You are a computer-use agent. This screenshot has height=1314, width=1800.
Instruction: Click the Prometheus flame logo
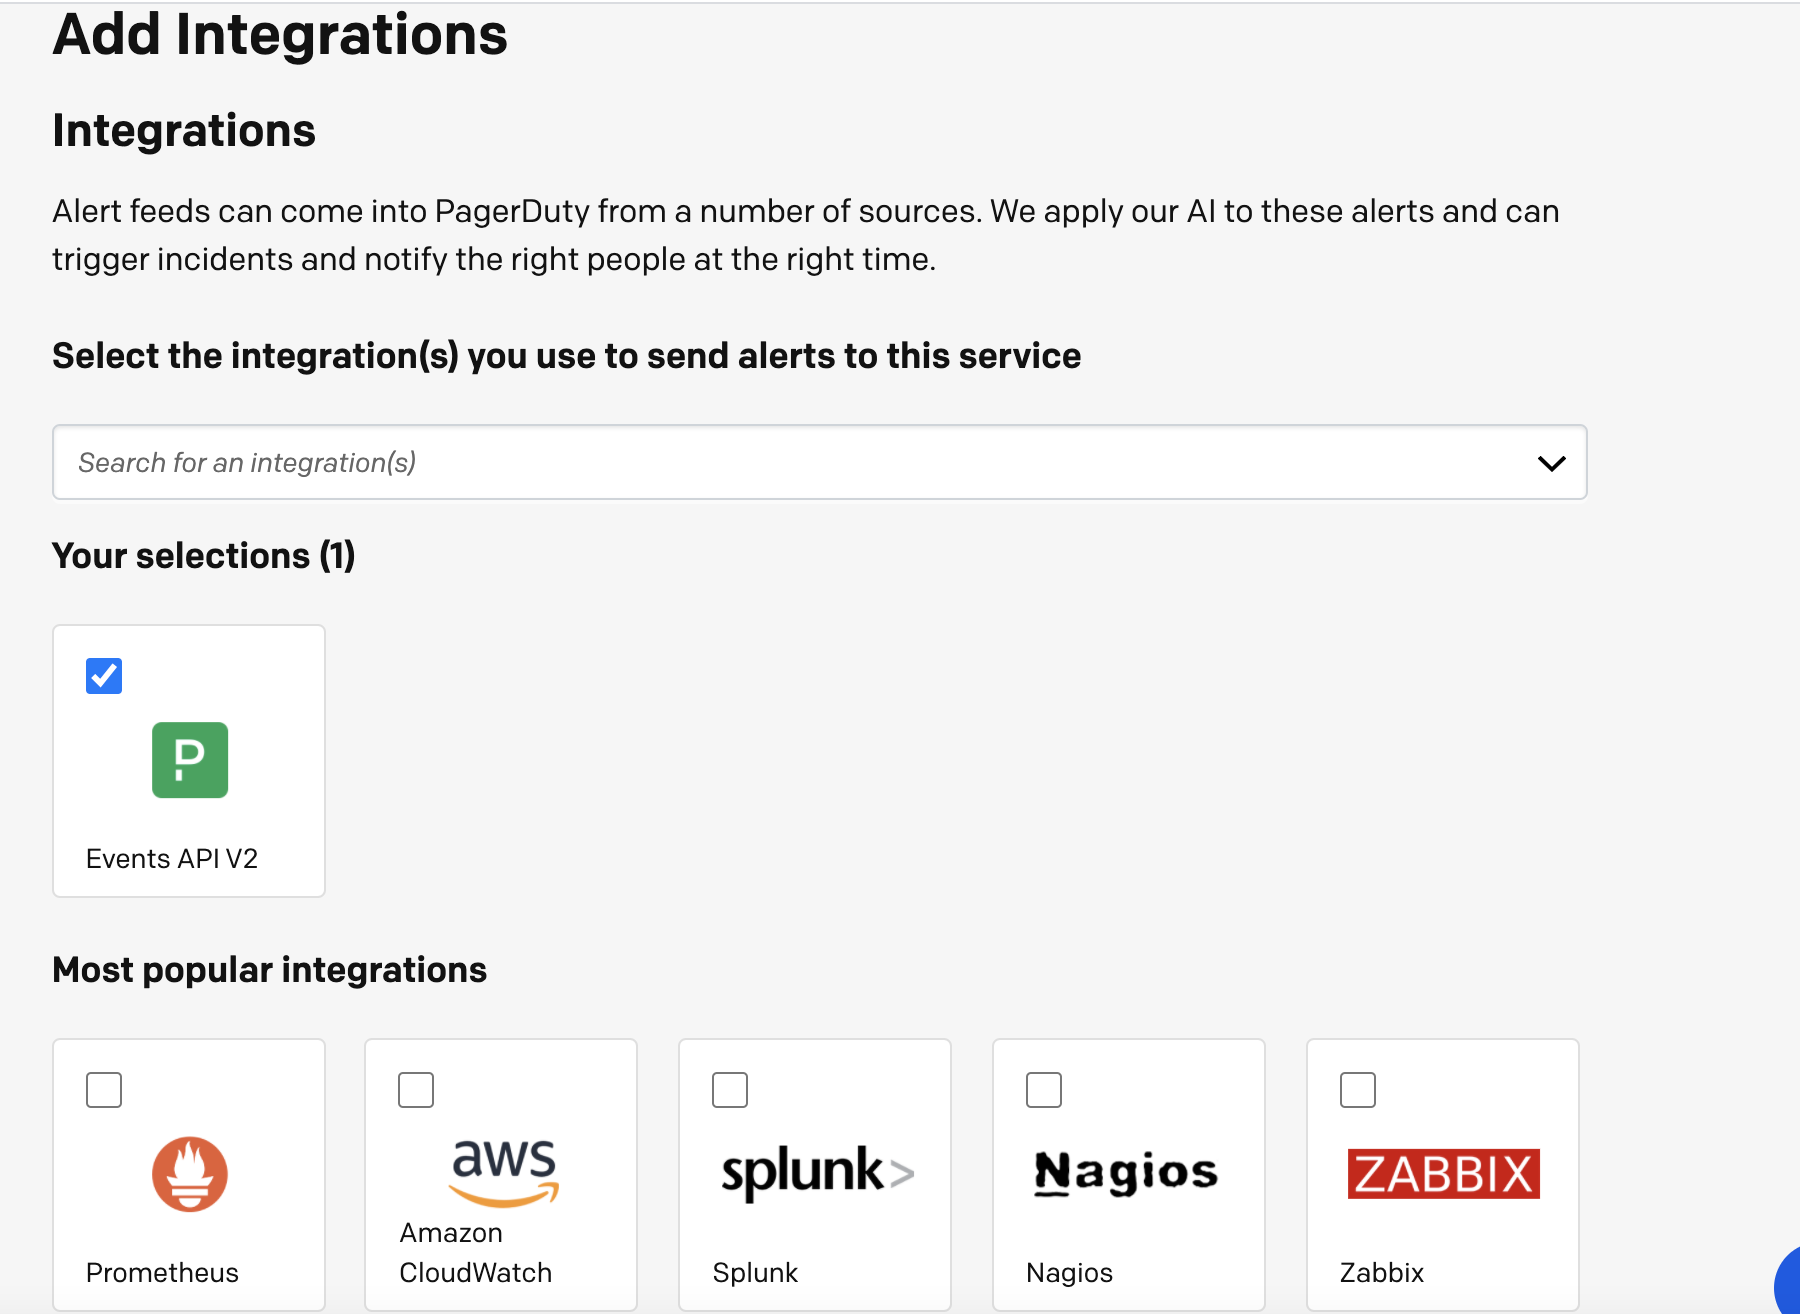190,1174
